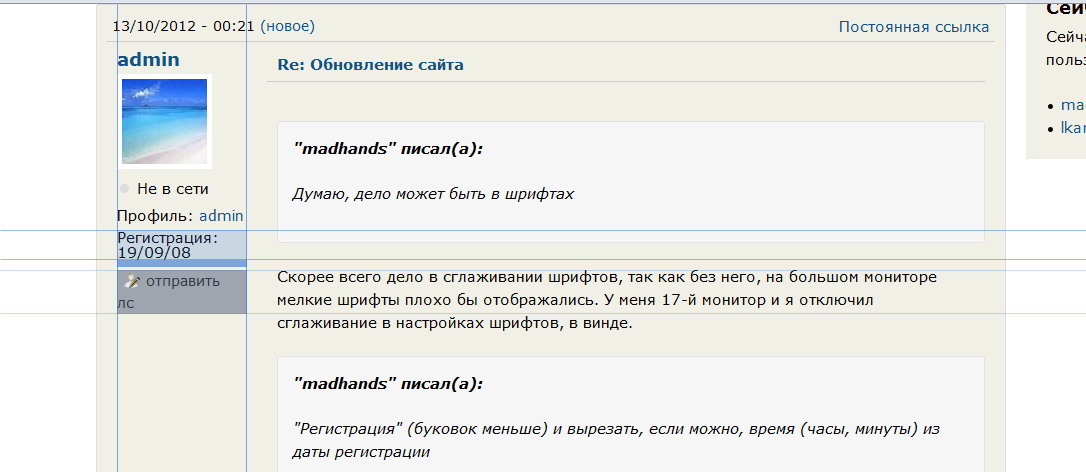1086x472 pixels.
Task: Click the bold "admin" username above the avatar
Action: click(x=149, y=59)
